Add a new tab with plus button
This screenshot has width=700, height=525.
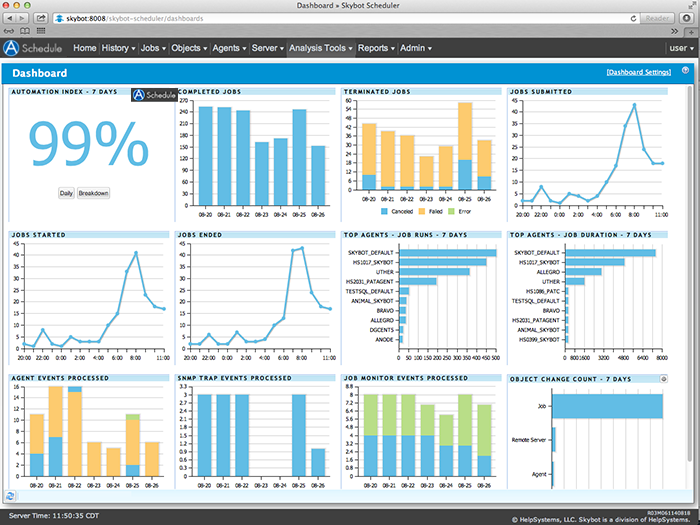pyautogui.click(x=692, y=31)
